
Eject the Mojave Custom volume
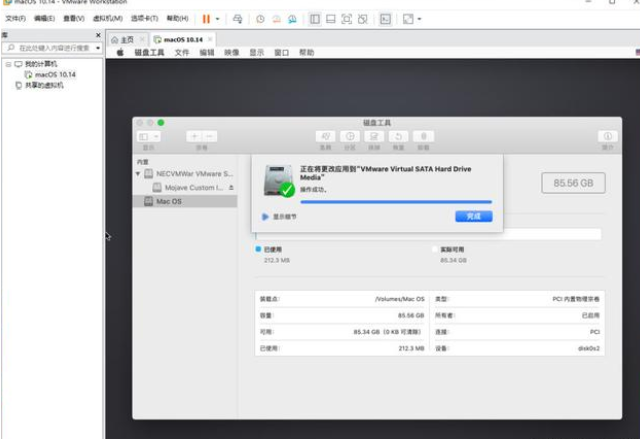[x=231, y=187]
